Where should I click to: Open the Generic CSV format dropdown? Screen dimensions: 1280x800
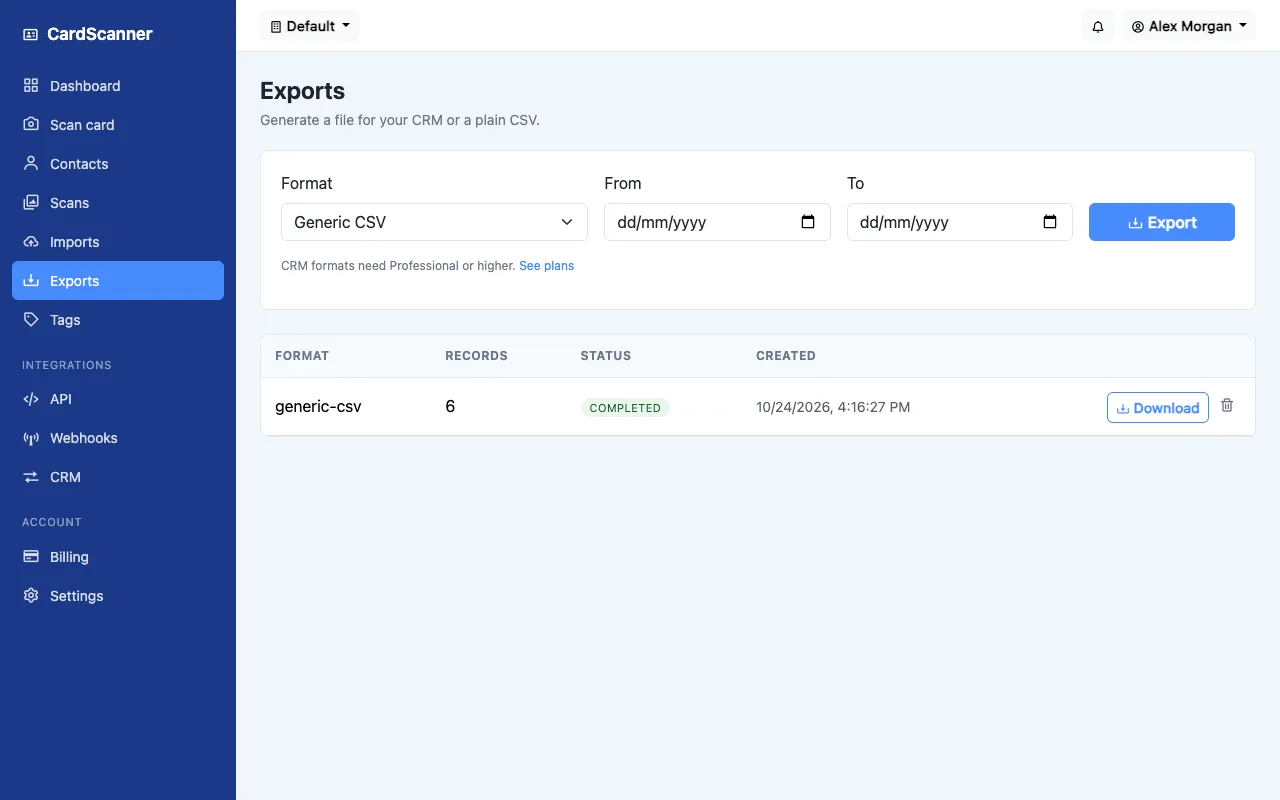pos(434,222)
